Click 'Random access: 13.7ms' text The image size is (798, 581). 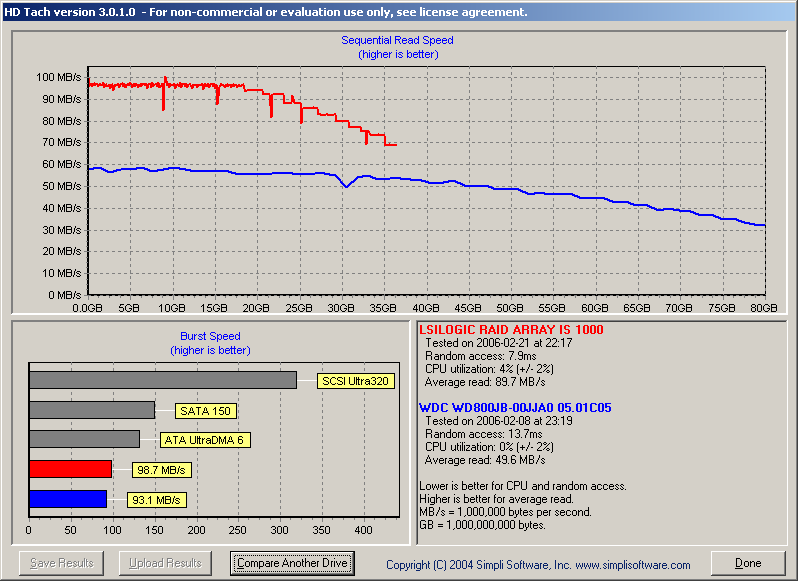(483, 434)
